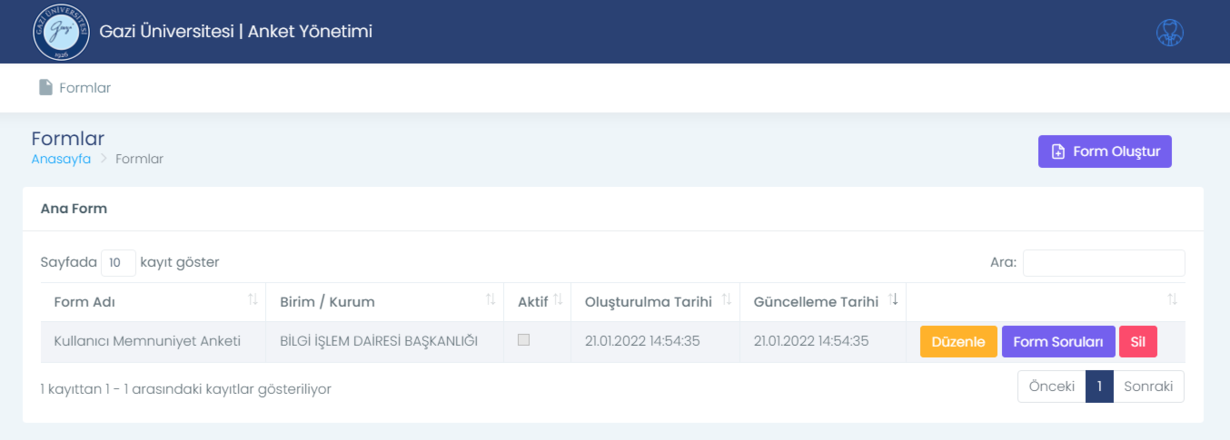Image resolution: width=1230 pixels, height=440 pixels.
Task: Sort by Güncelleme Tarihi column
Action: tap(823, 301)
